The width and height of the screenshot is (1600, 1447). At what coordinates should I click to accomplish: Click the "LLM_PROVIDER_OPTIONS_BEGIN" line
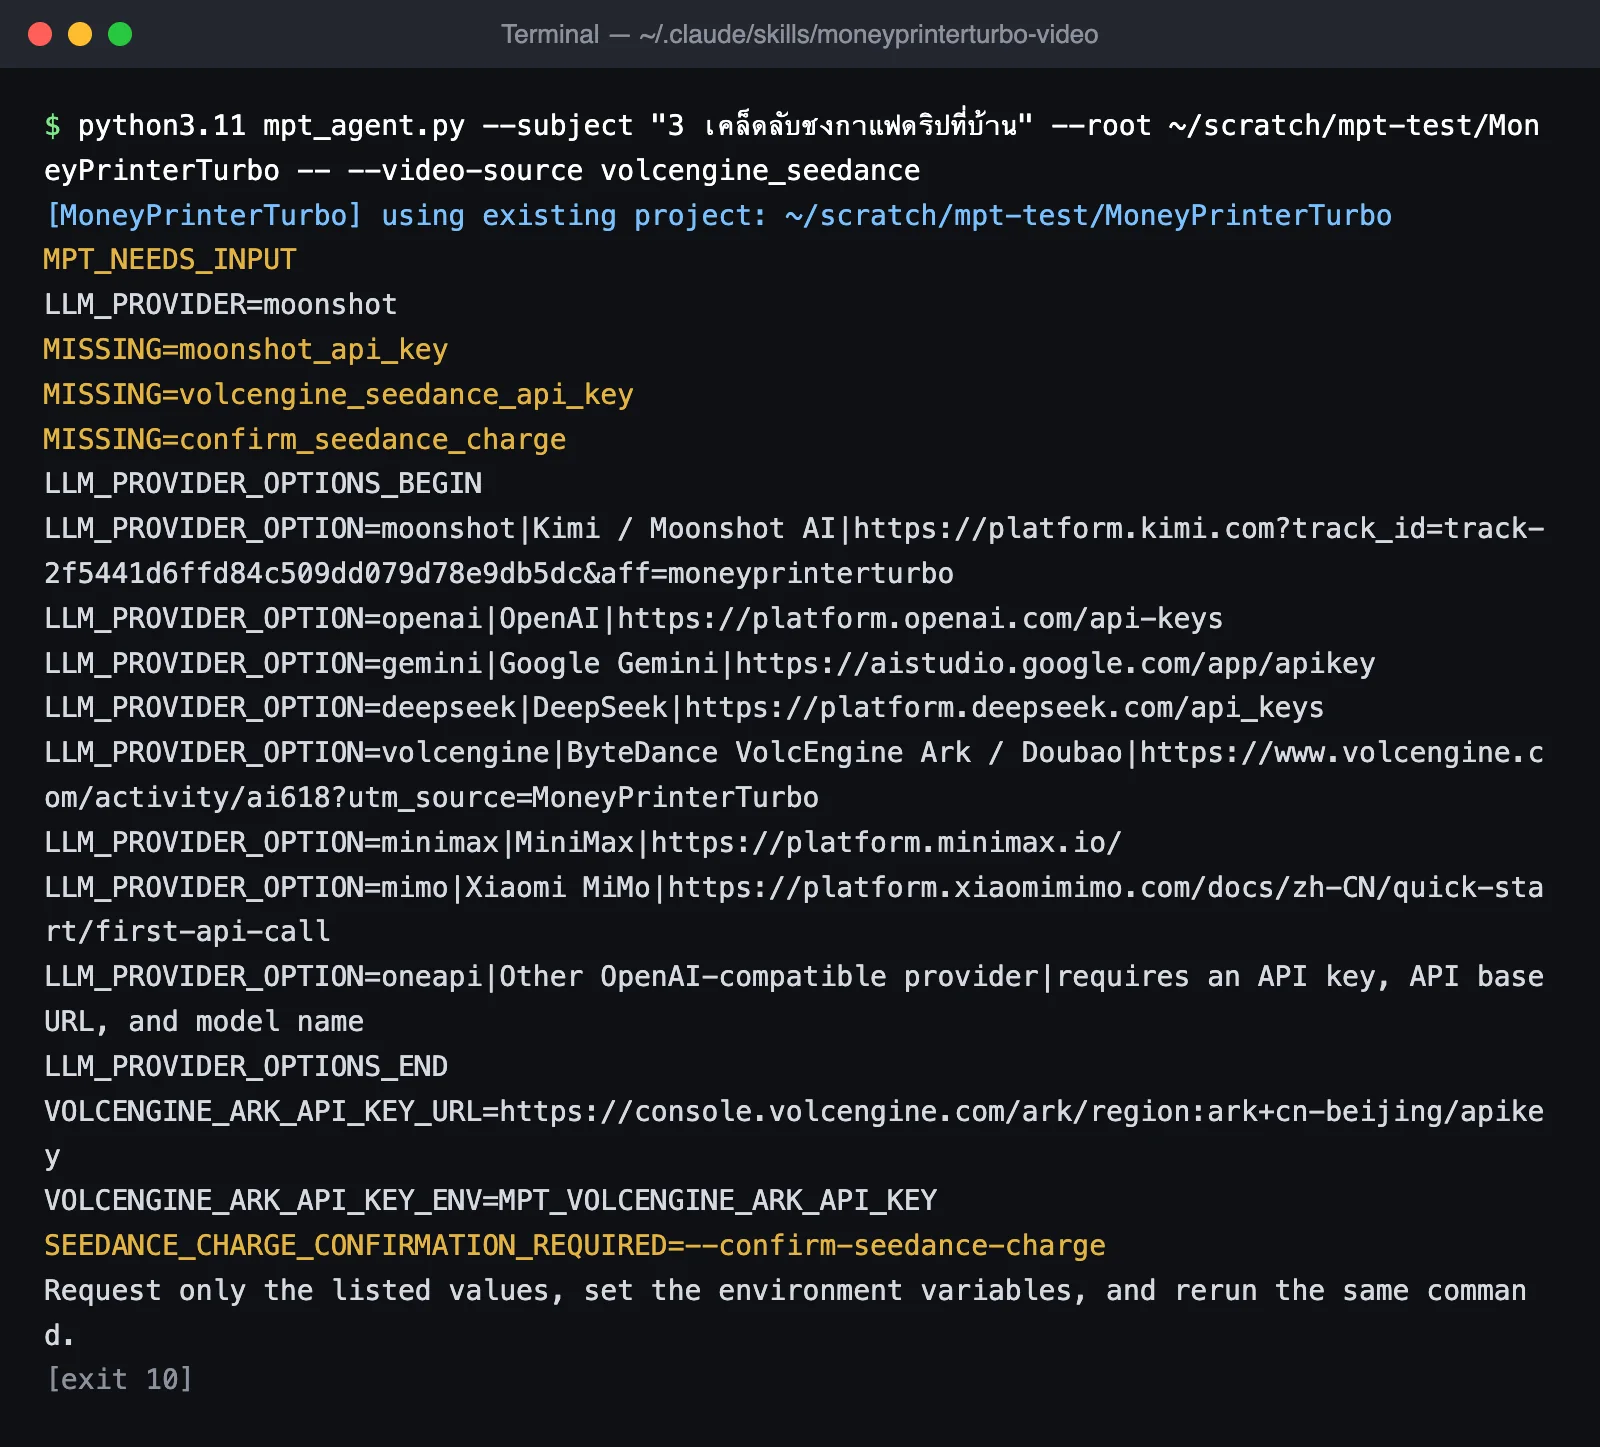tap(262, 483)
